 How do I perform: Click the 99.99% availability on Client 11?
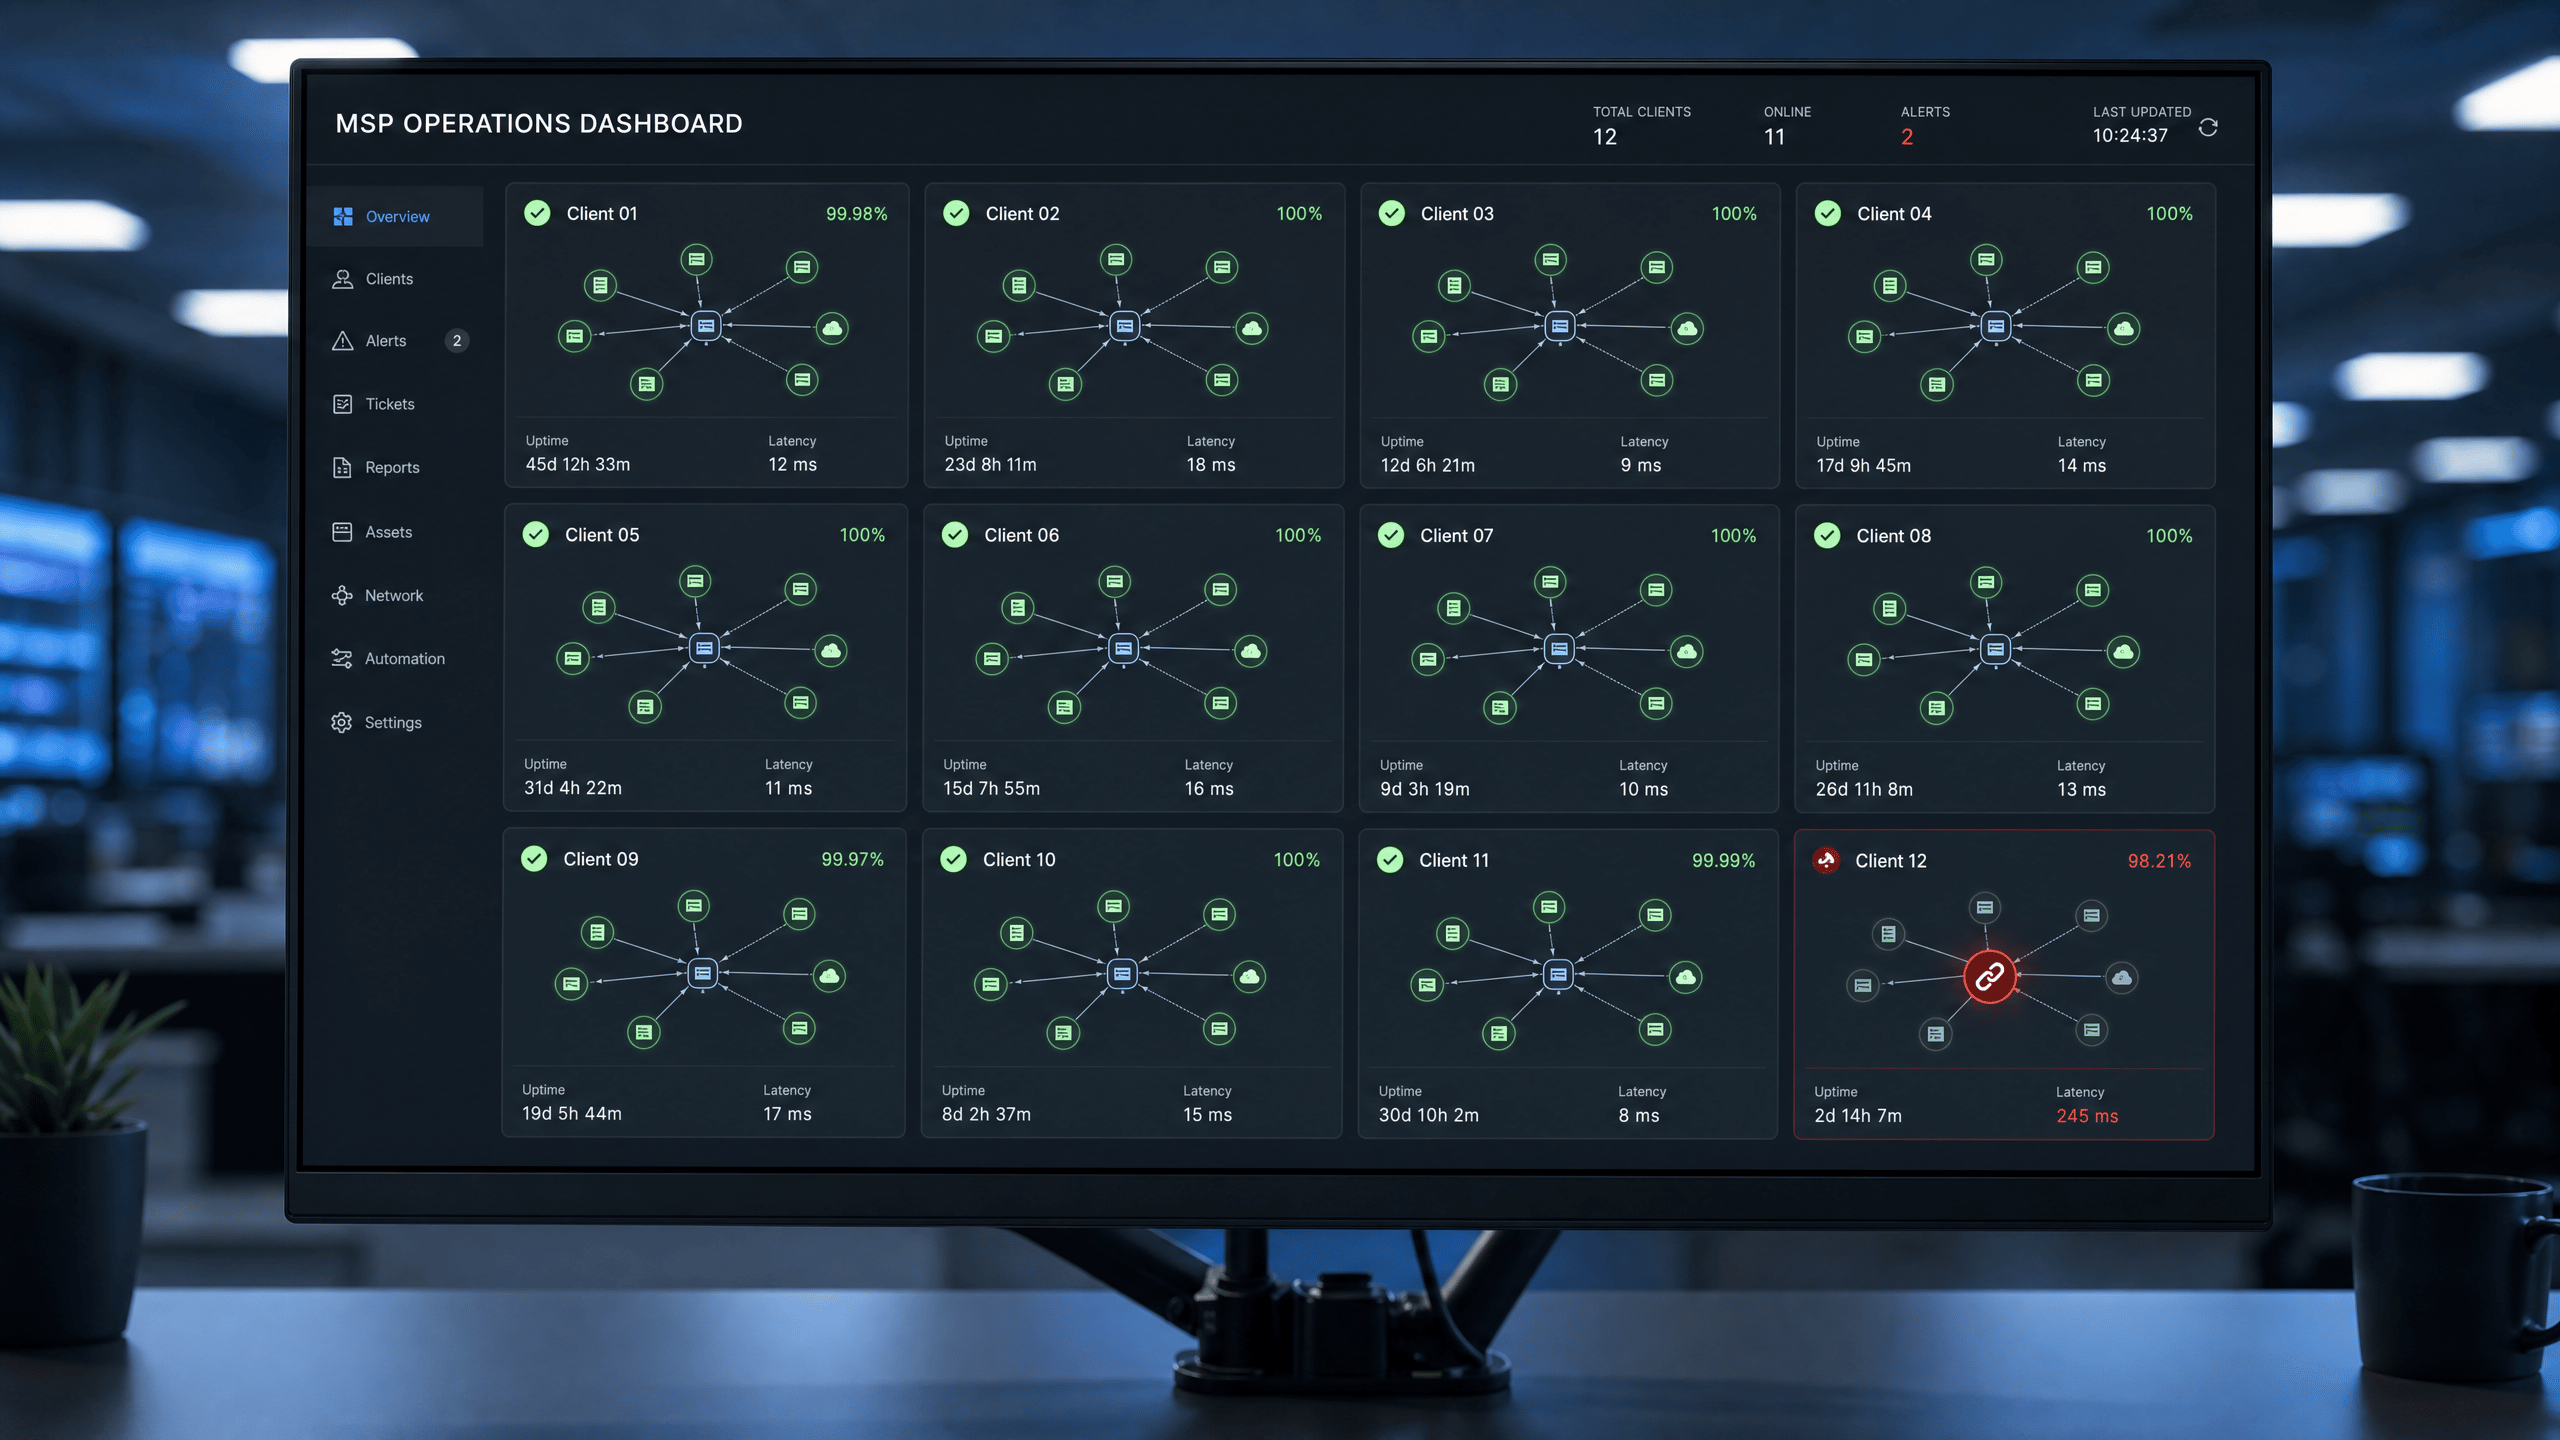tap(1724, 860)
